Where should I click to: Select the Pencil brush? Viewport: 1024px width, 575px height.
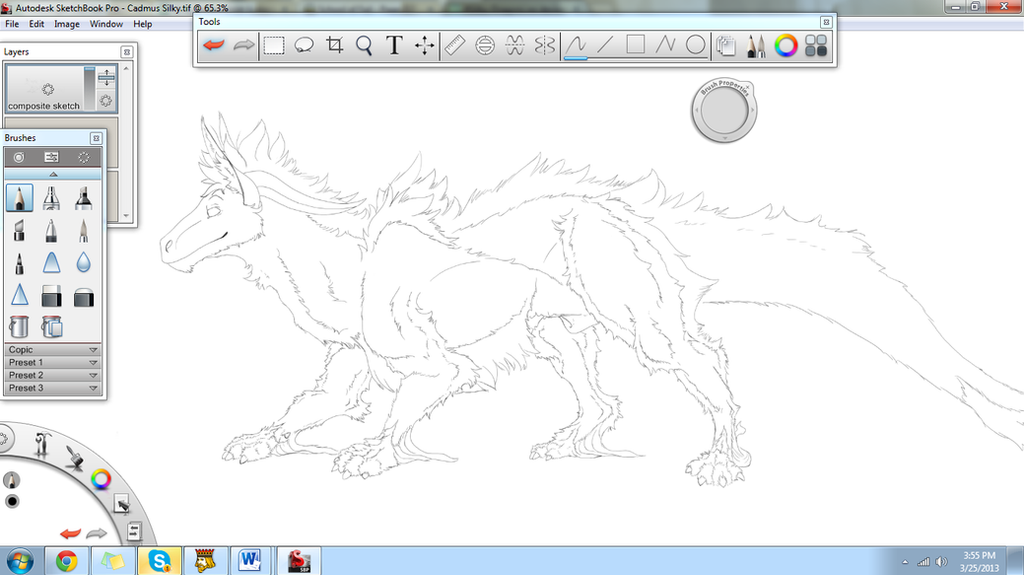click(x=20, y=197)
